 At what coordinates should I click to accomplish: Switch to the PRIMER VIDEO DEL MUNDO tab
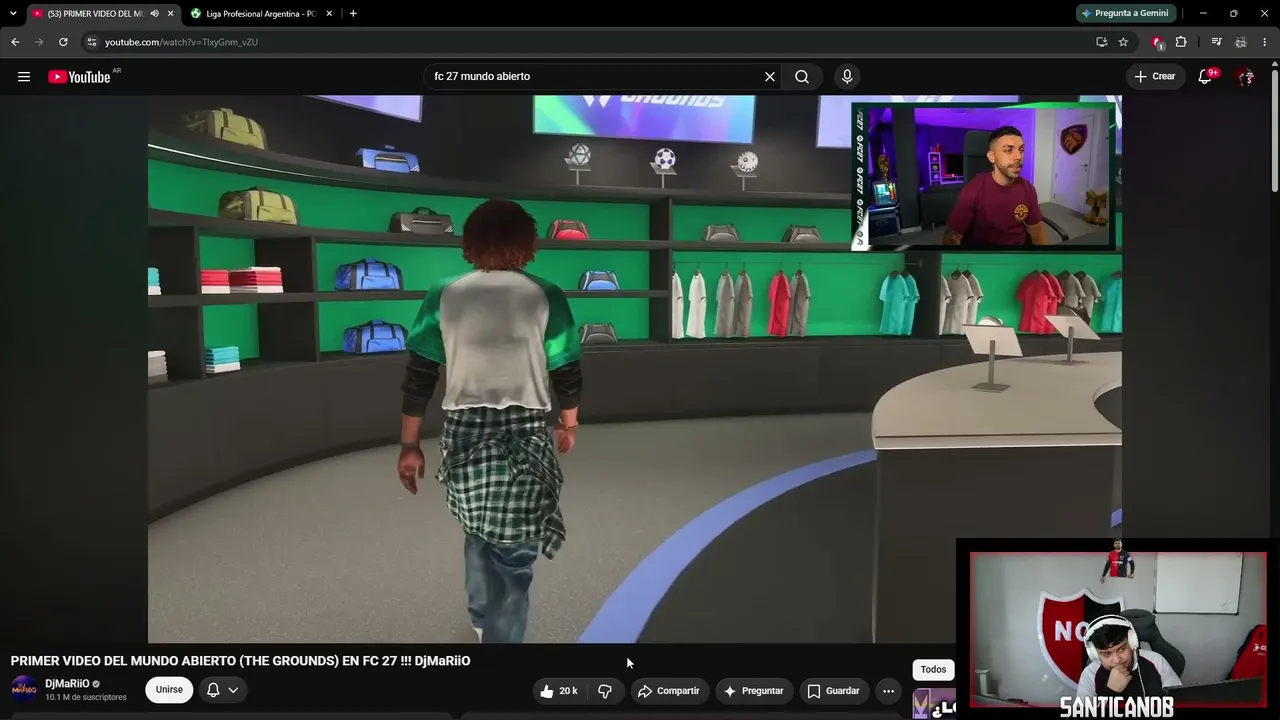tap(95, 14)
